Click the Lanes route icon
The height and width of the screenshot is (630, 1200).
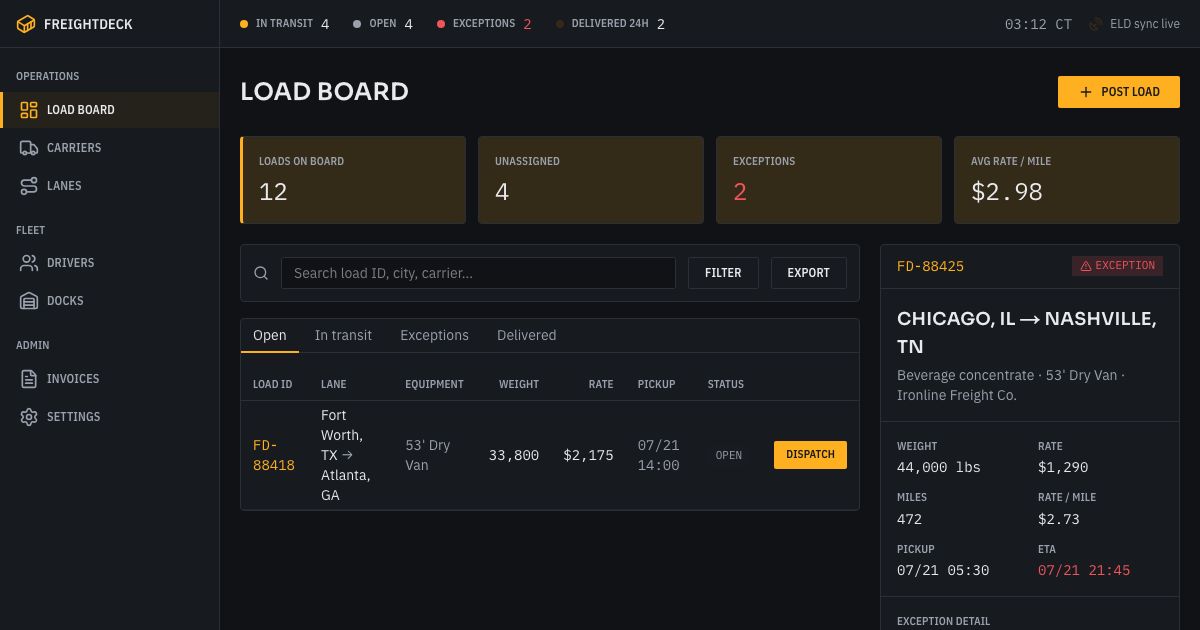(x=29, y=186)
